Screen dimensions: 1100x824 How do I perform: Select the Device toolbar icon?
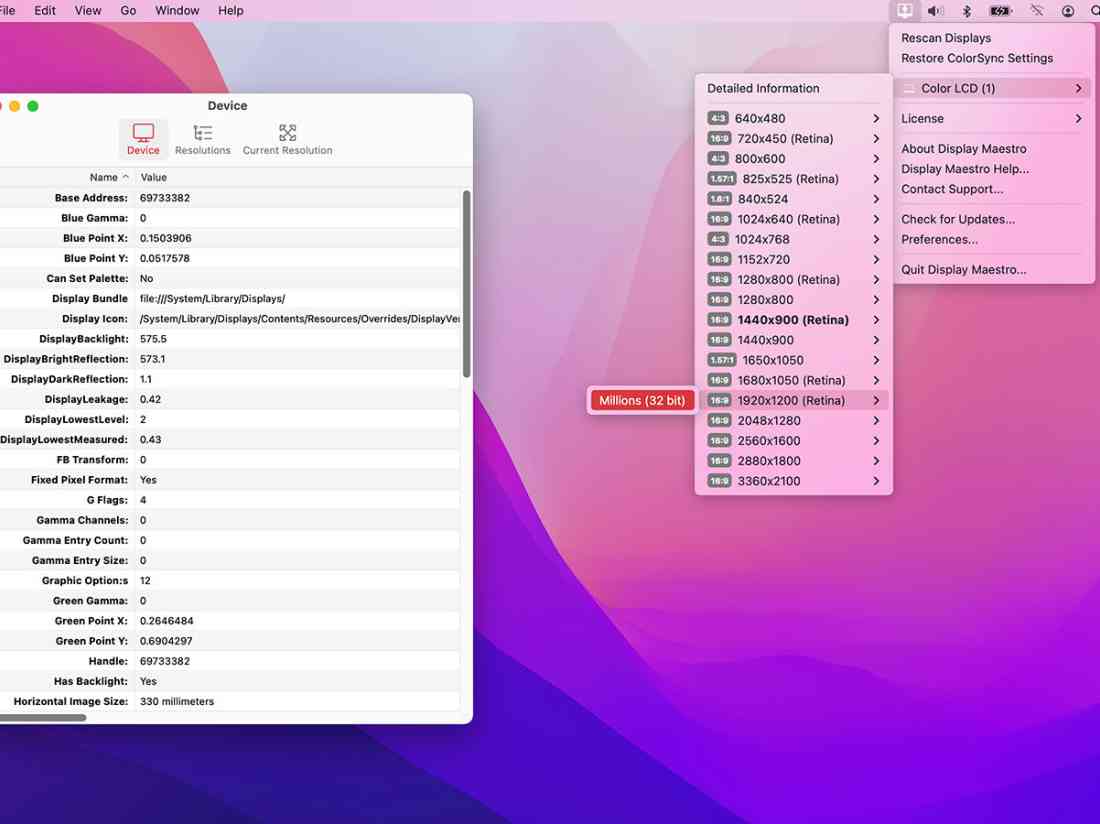tap(143, 138)
